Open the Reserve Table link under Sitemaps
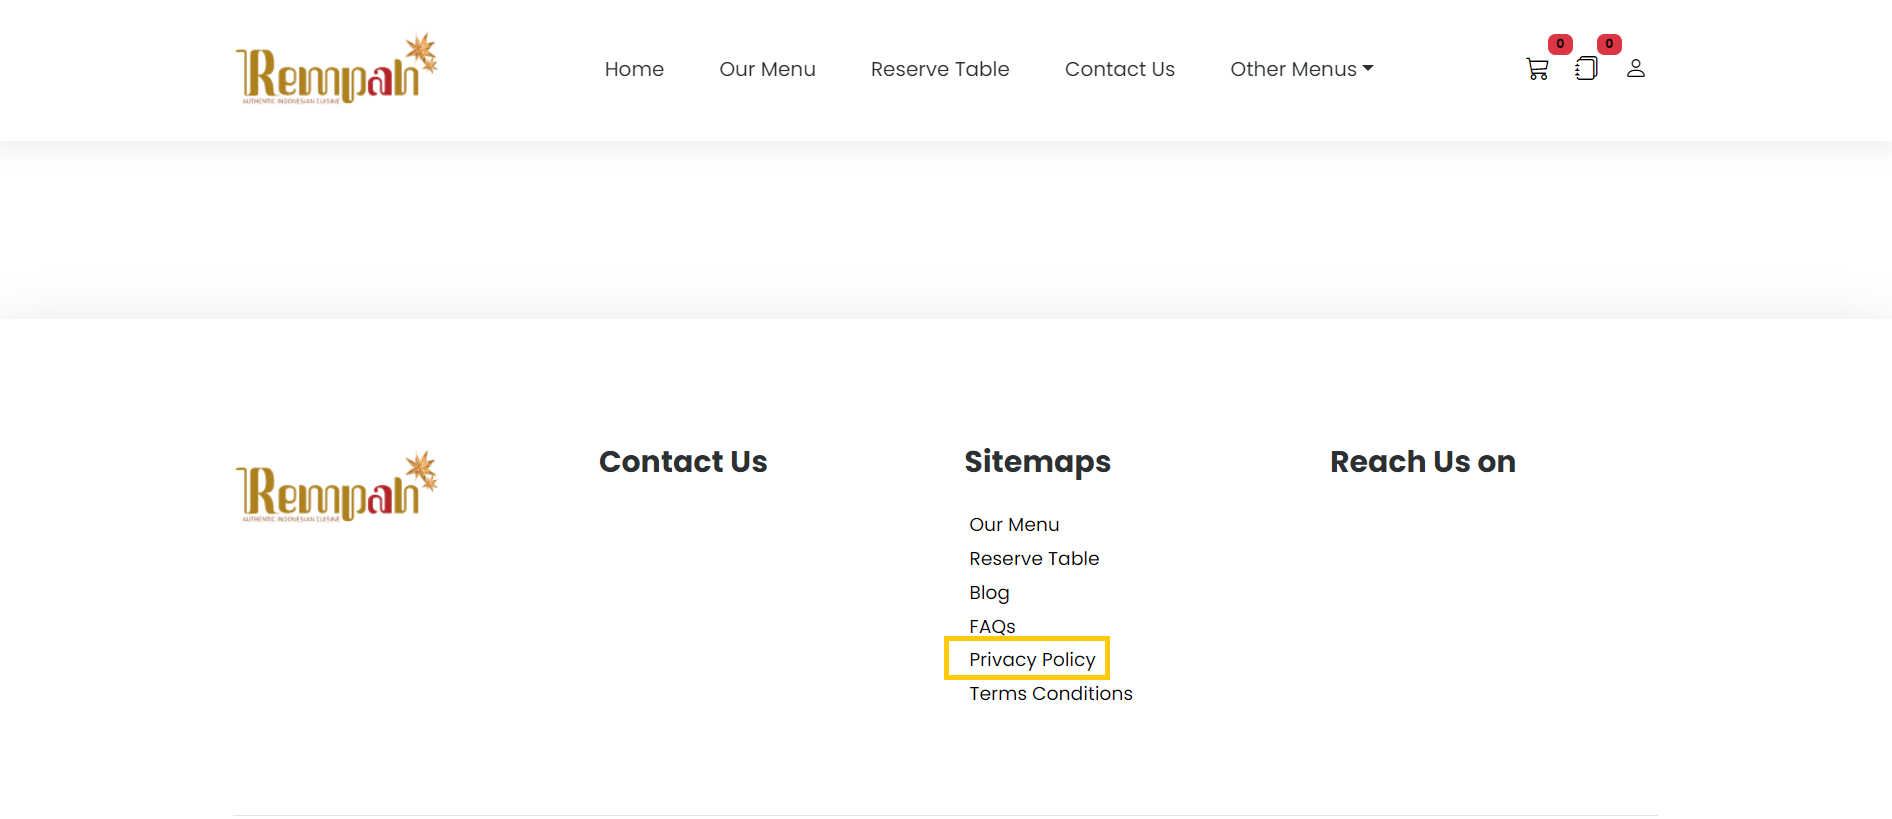 (x=1033, y=559)
